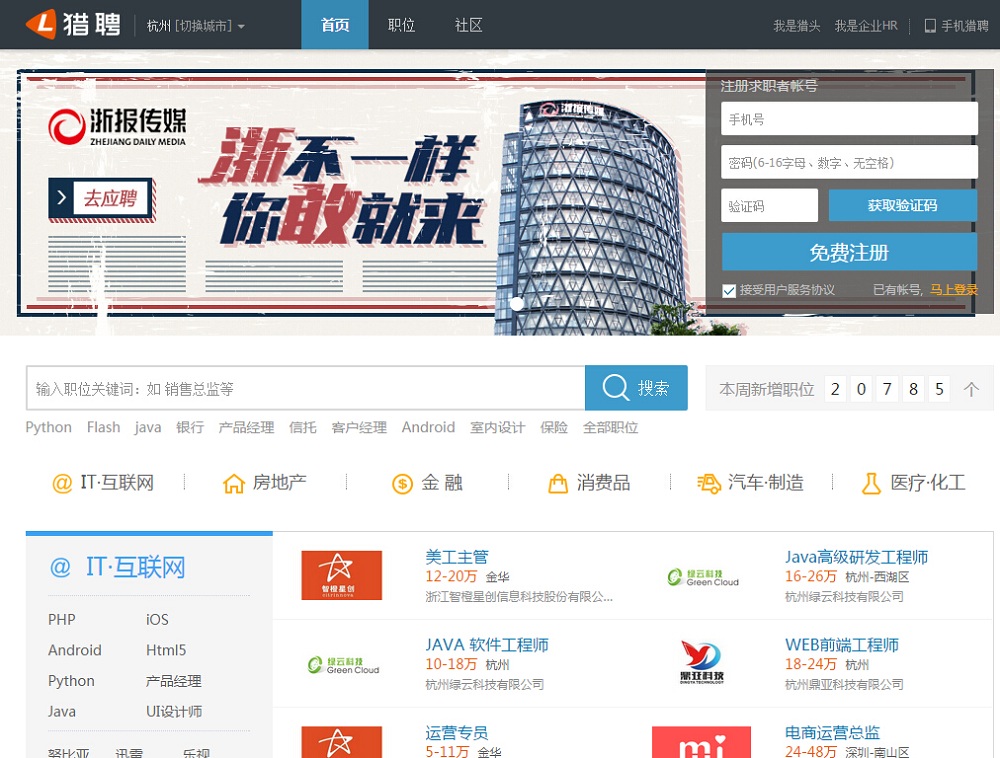This screenshot has width=1000, height=758.
Task: Open the Android sidebar link
Action: [75, 650]
